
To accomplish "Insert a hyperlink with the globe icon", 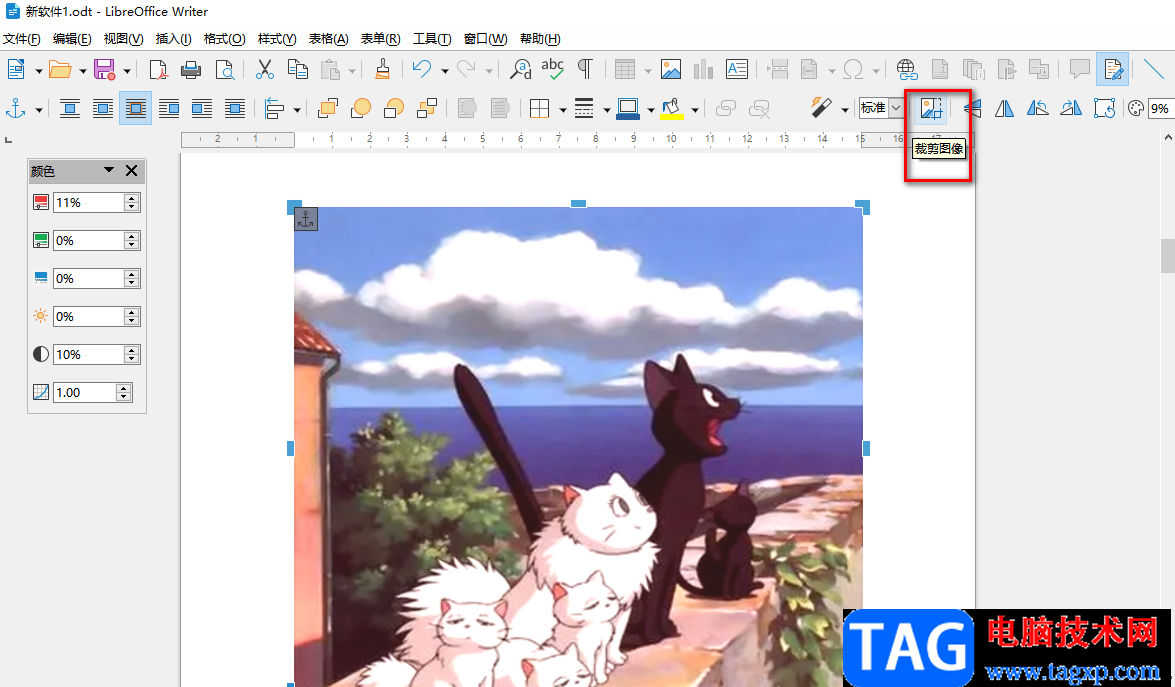I will pos(907,70).
